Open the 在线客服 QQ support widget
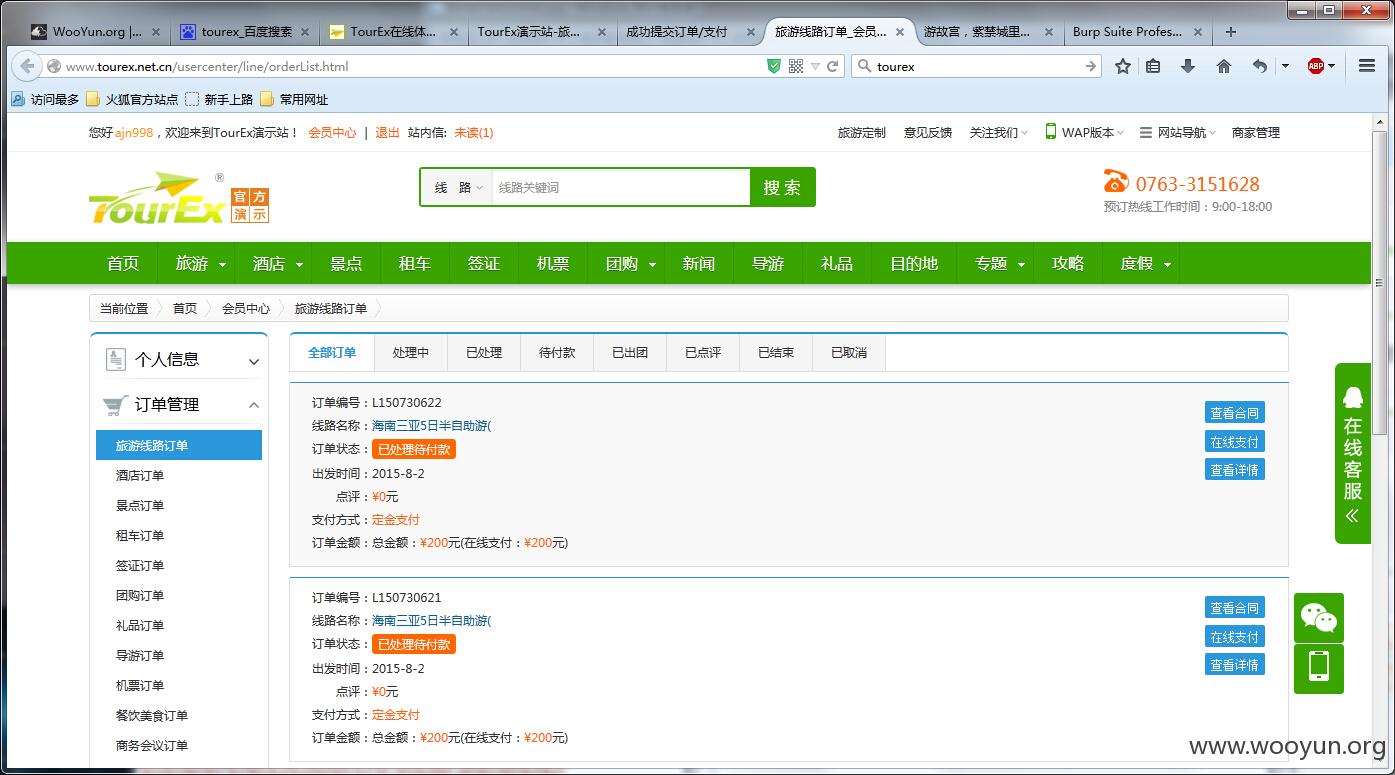 (1352, 453)
